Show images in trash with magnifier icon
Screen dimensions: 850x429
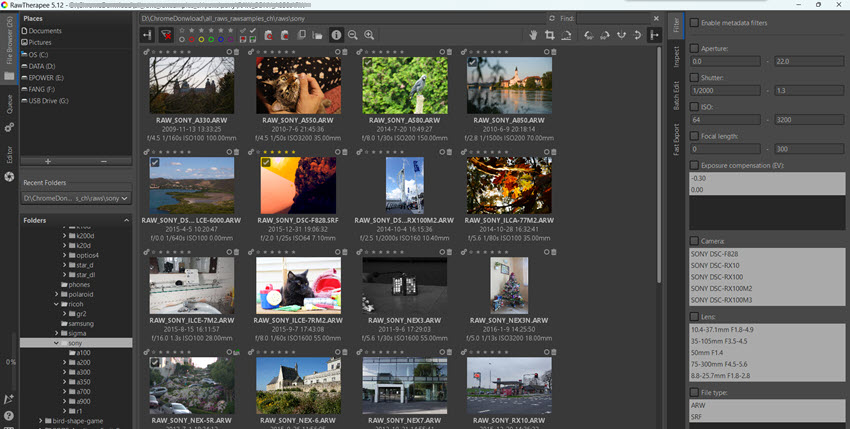[268, 35]
